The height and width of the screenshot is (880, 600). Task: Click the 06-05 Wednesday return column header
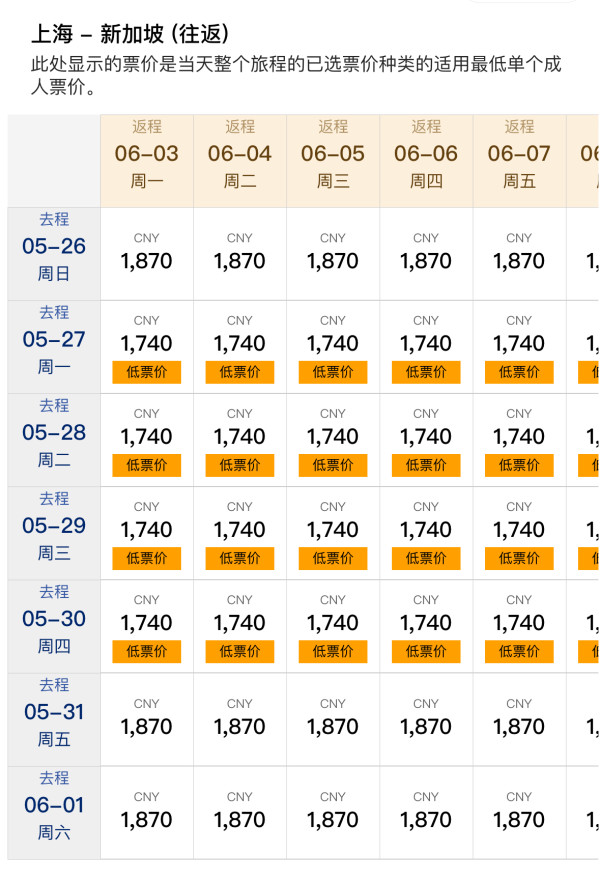333,161
